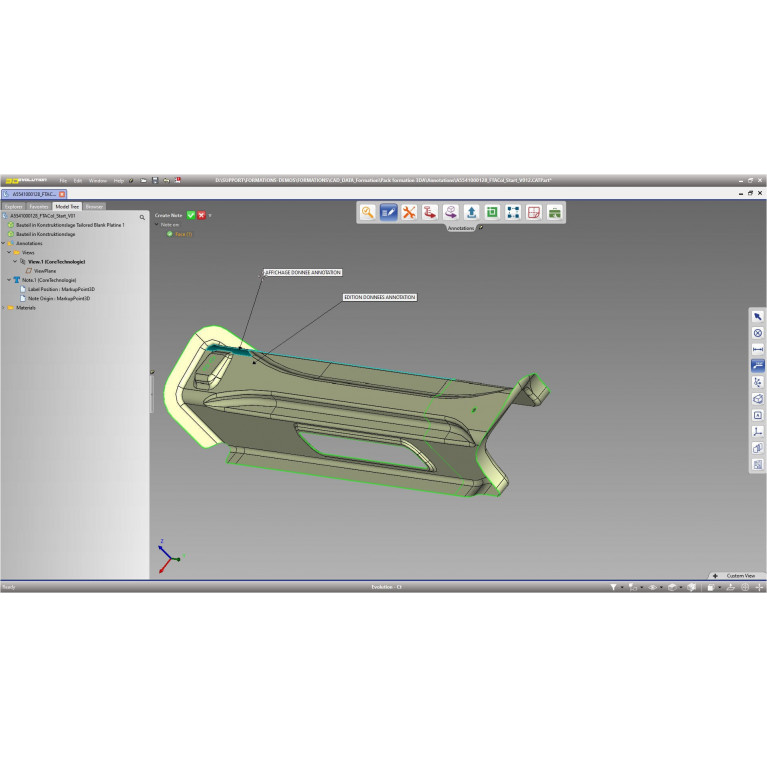Click the red grid sheet icon
This screenshot has height=767, width=767.
click(534, 212)
